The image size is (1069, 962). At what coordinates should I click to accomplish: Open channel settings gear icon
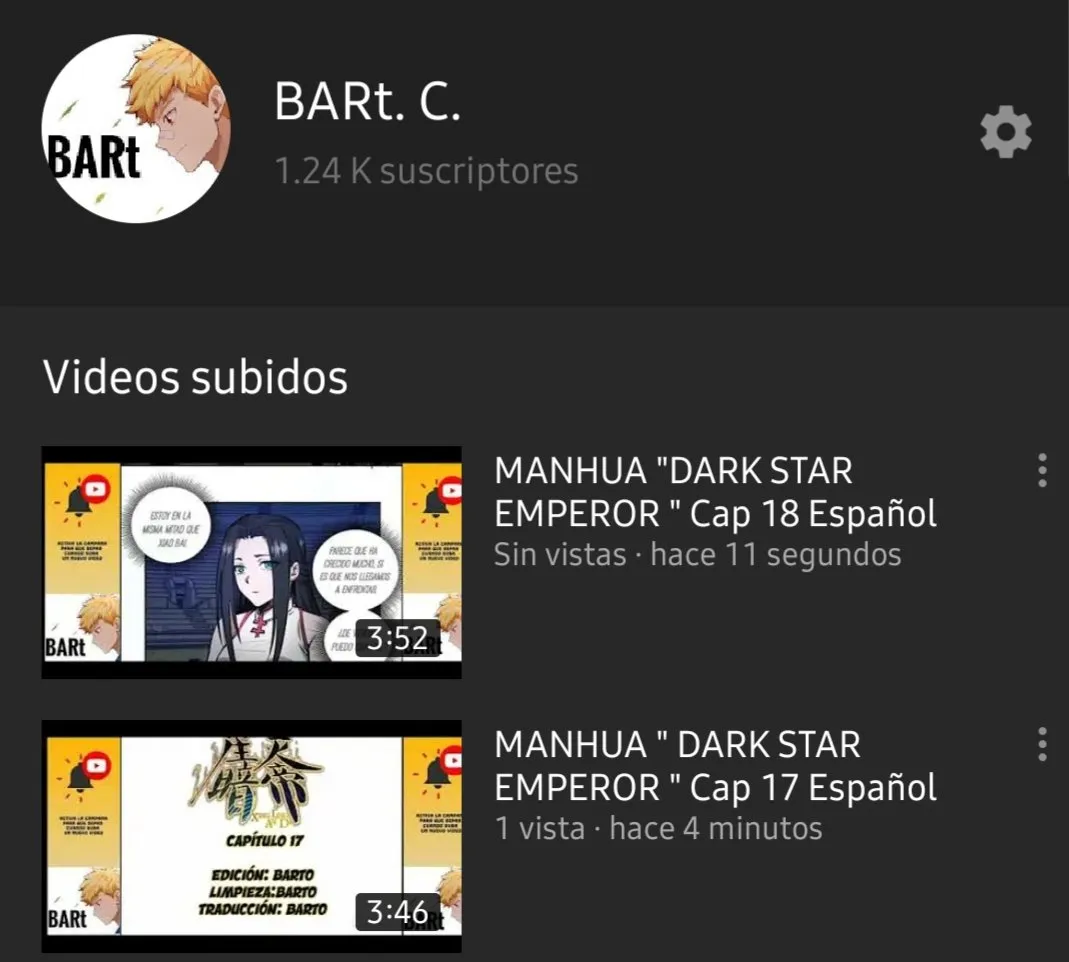(1006, 132)
